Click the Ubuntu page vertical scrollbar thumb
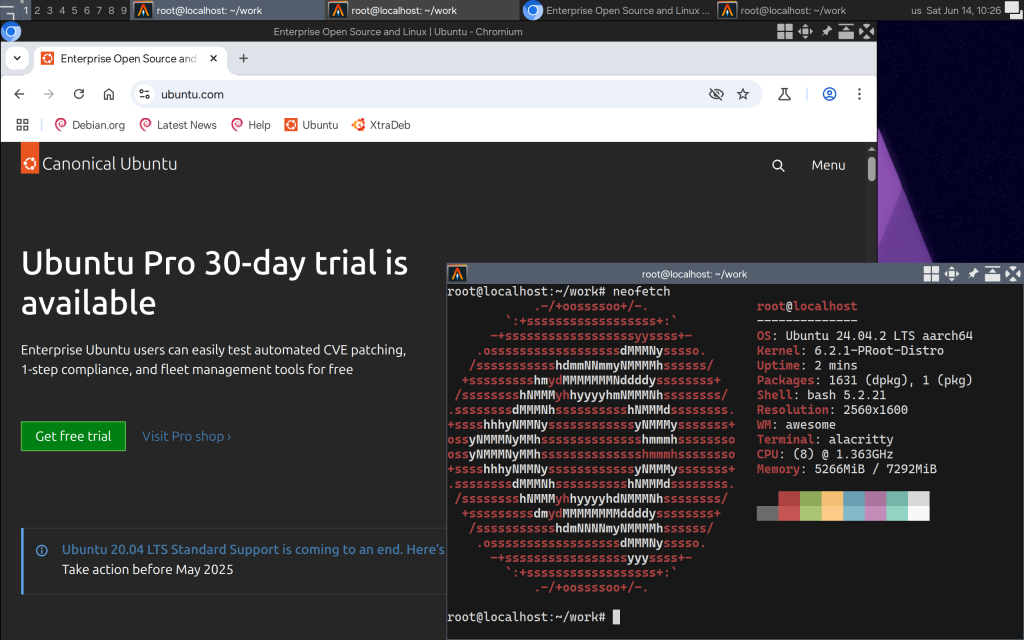Viewport: 1024px width, 640px height. pos(871,168)
